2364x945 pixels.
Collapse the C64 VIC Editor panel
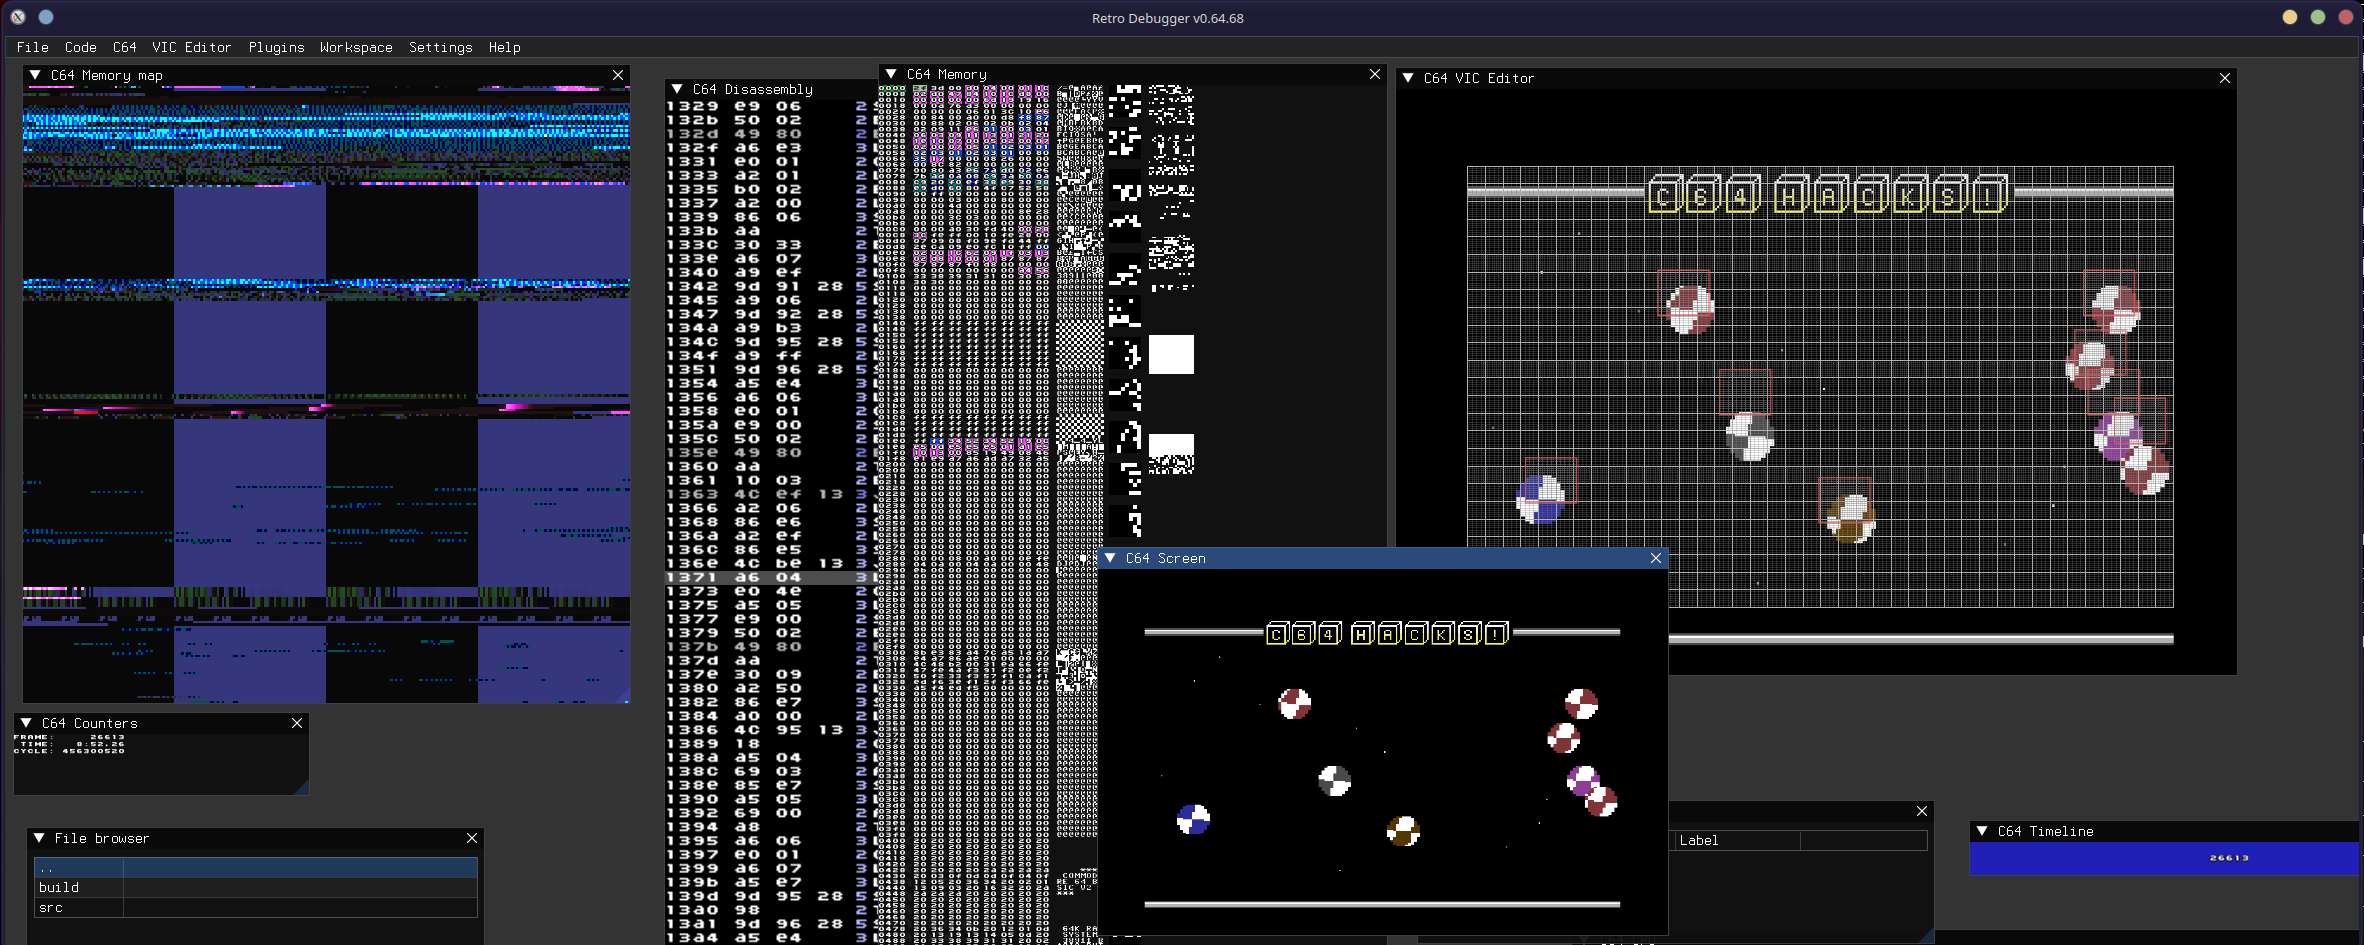tap(1408, 78)
